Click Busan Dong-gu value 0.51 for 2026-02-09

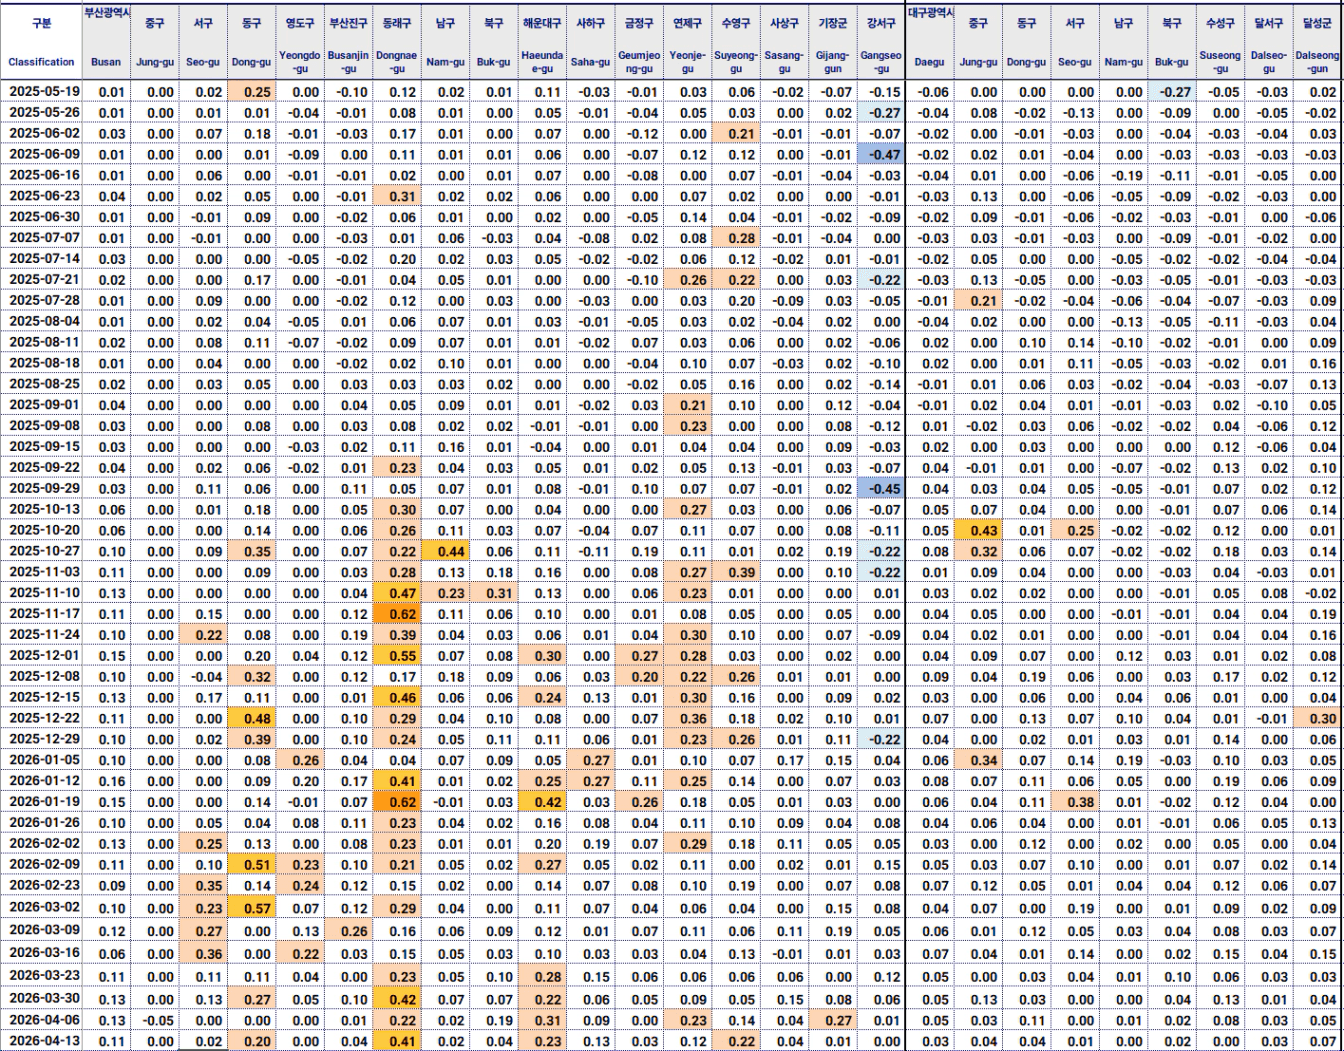coord(253,865)
